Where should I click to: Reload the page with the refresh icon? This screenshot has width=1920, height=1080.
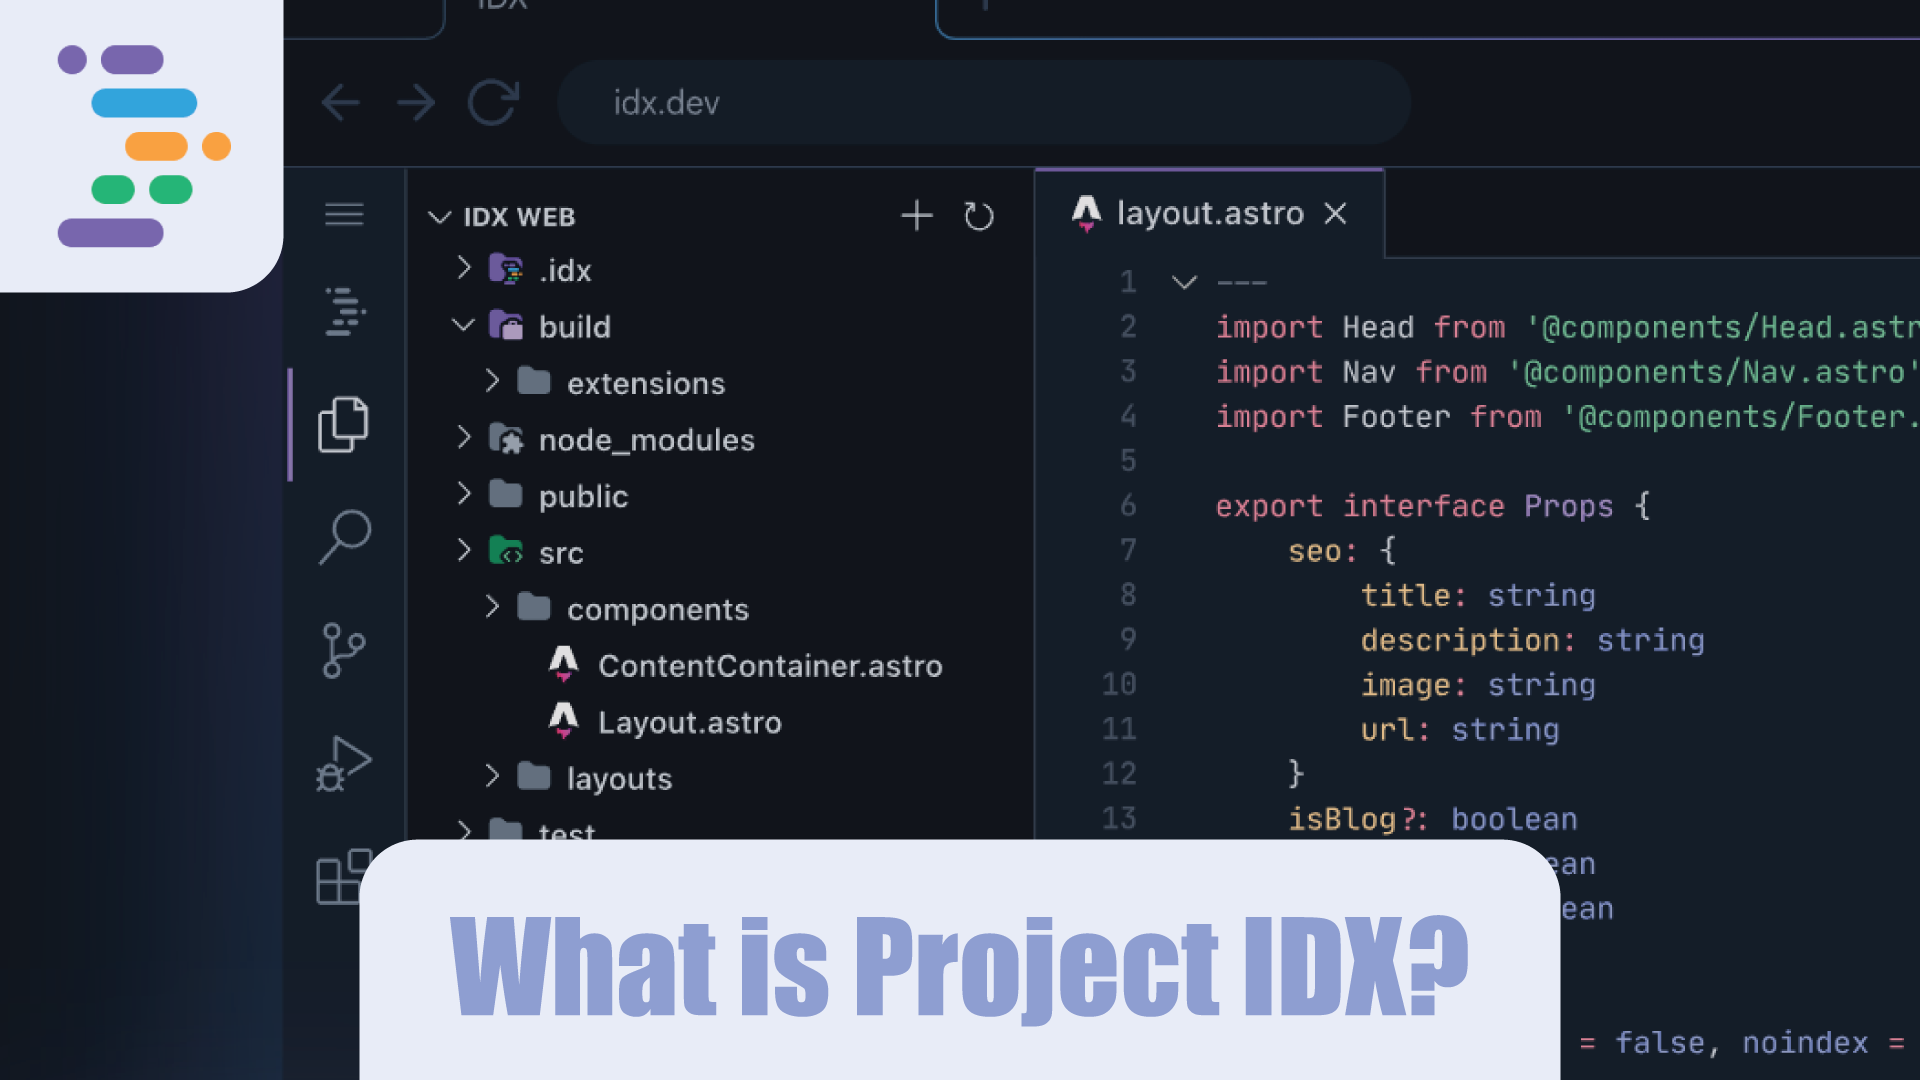(494, 102)
